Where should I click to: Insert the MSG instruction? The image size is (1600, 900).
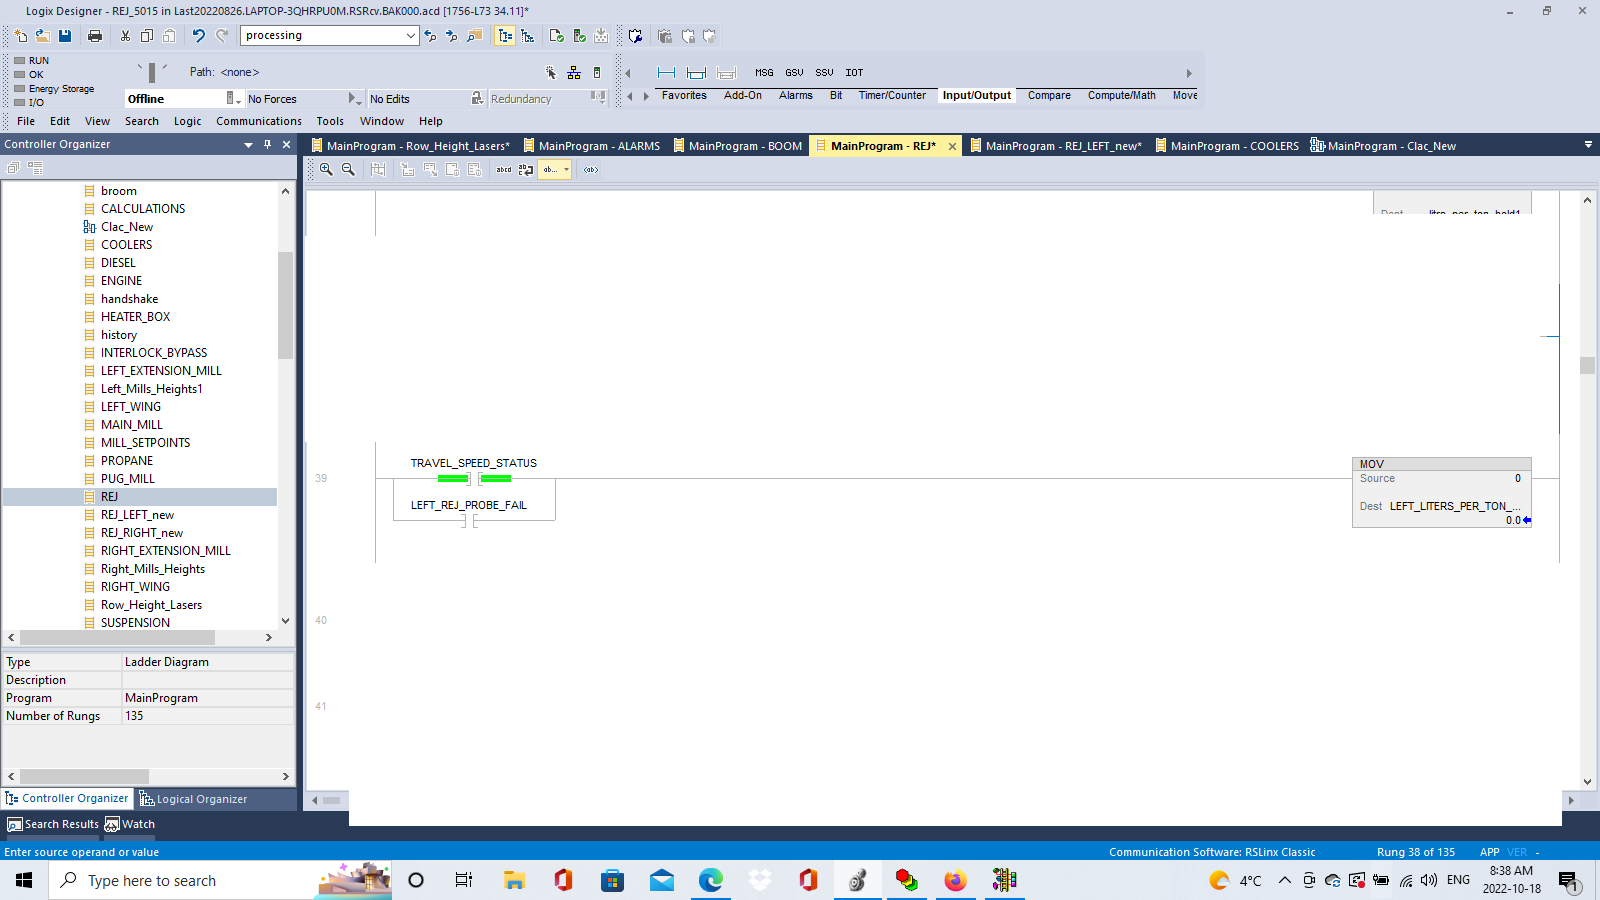[764, 73]
